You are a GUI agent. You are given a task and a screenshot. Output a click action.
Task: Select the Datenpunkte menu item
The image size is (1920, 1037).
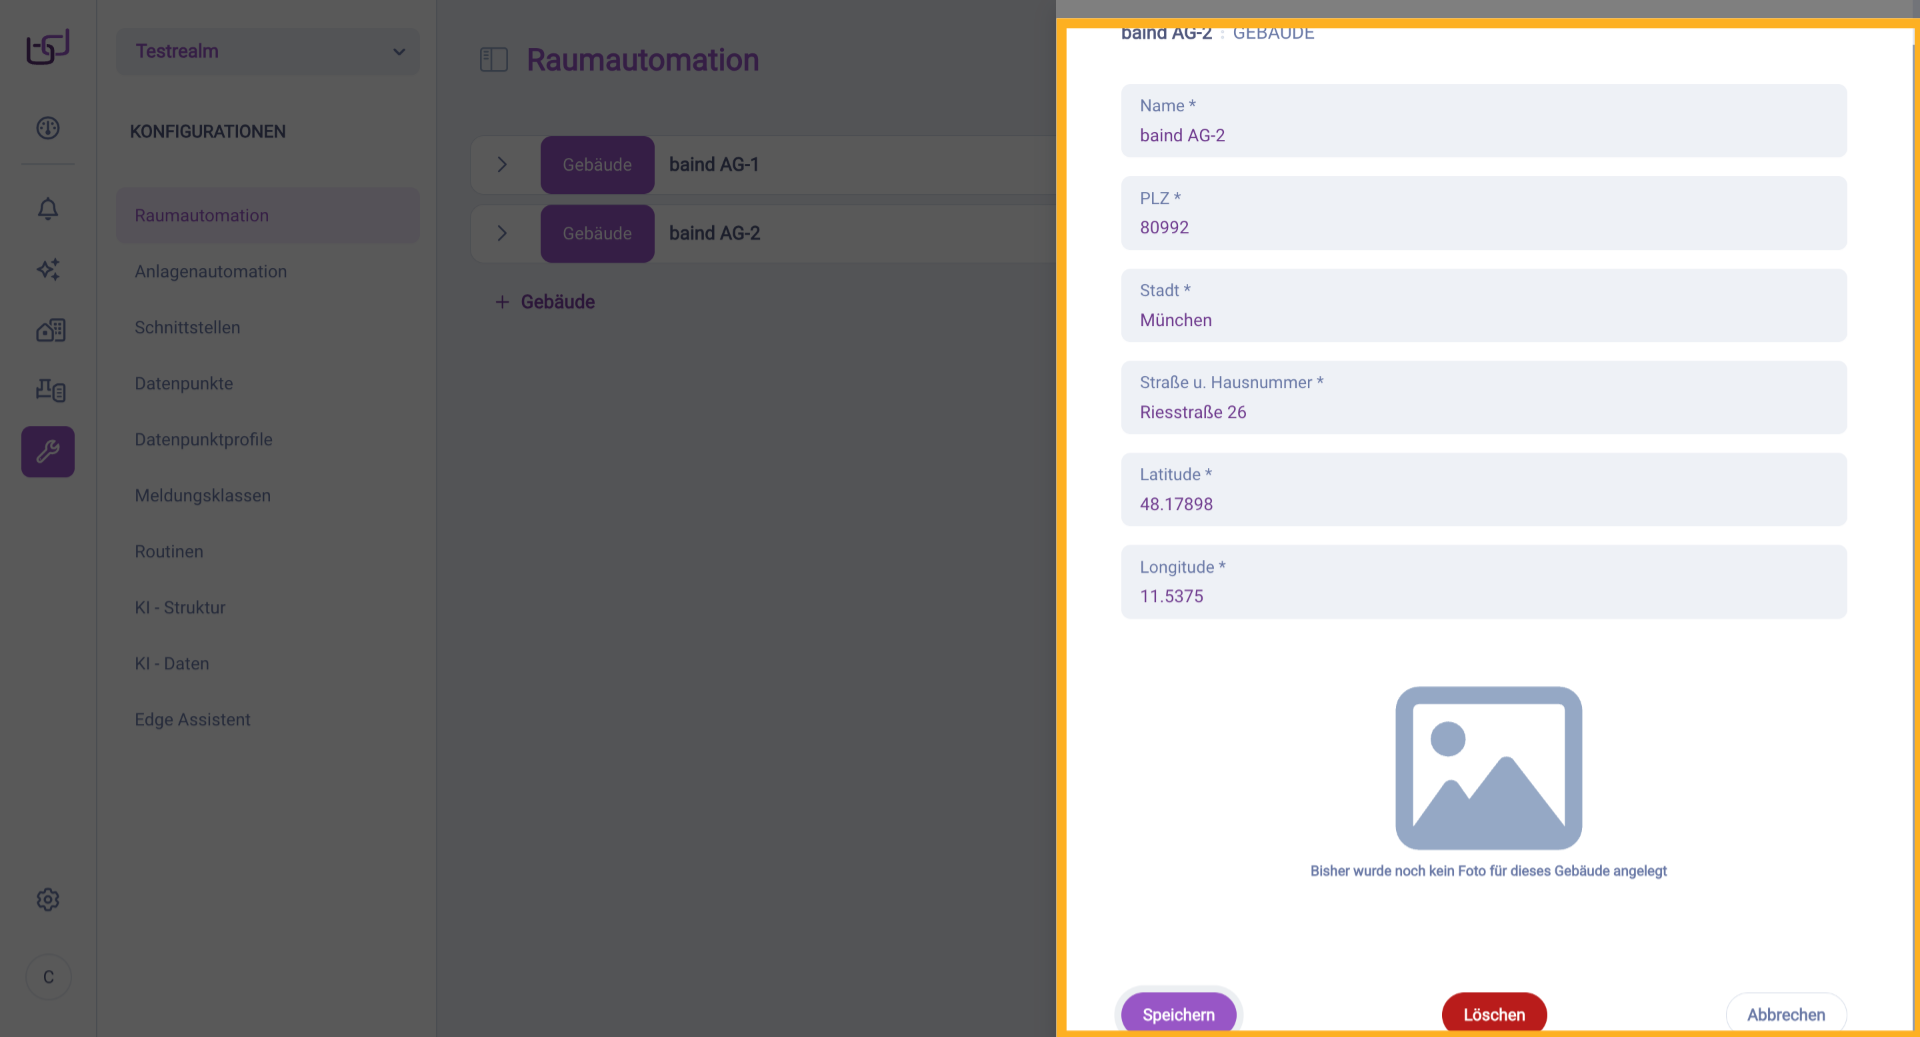(x=184, y=384)
